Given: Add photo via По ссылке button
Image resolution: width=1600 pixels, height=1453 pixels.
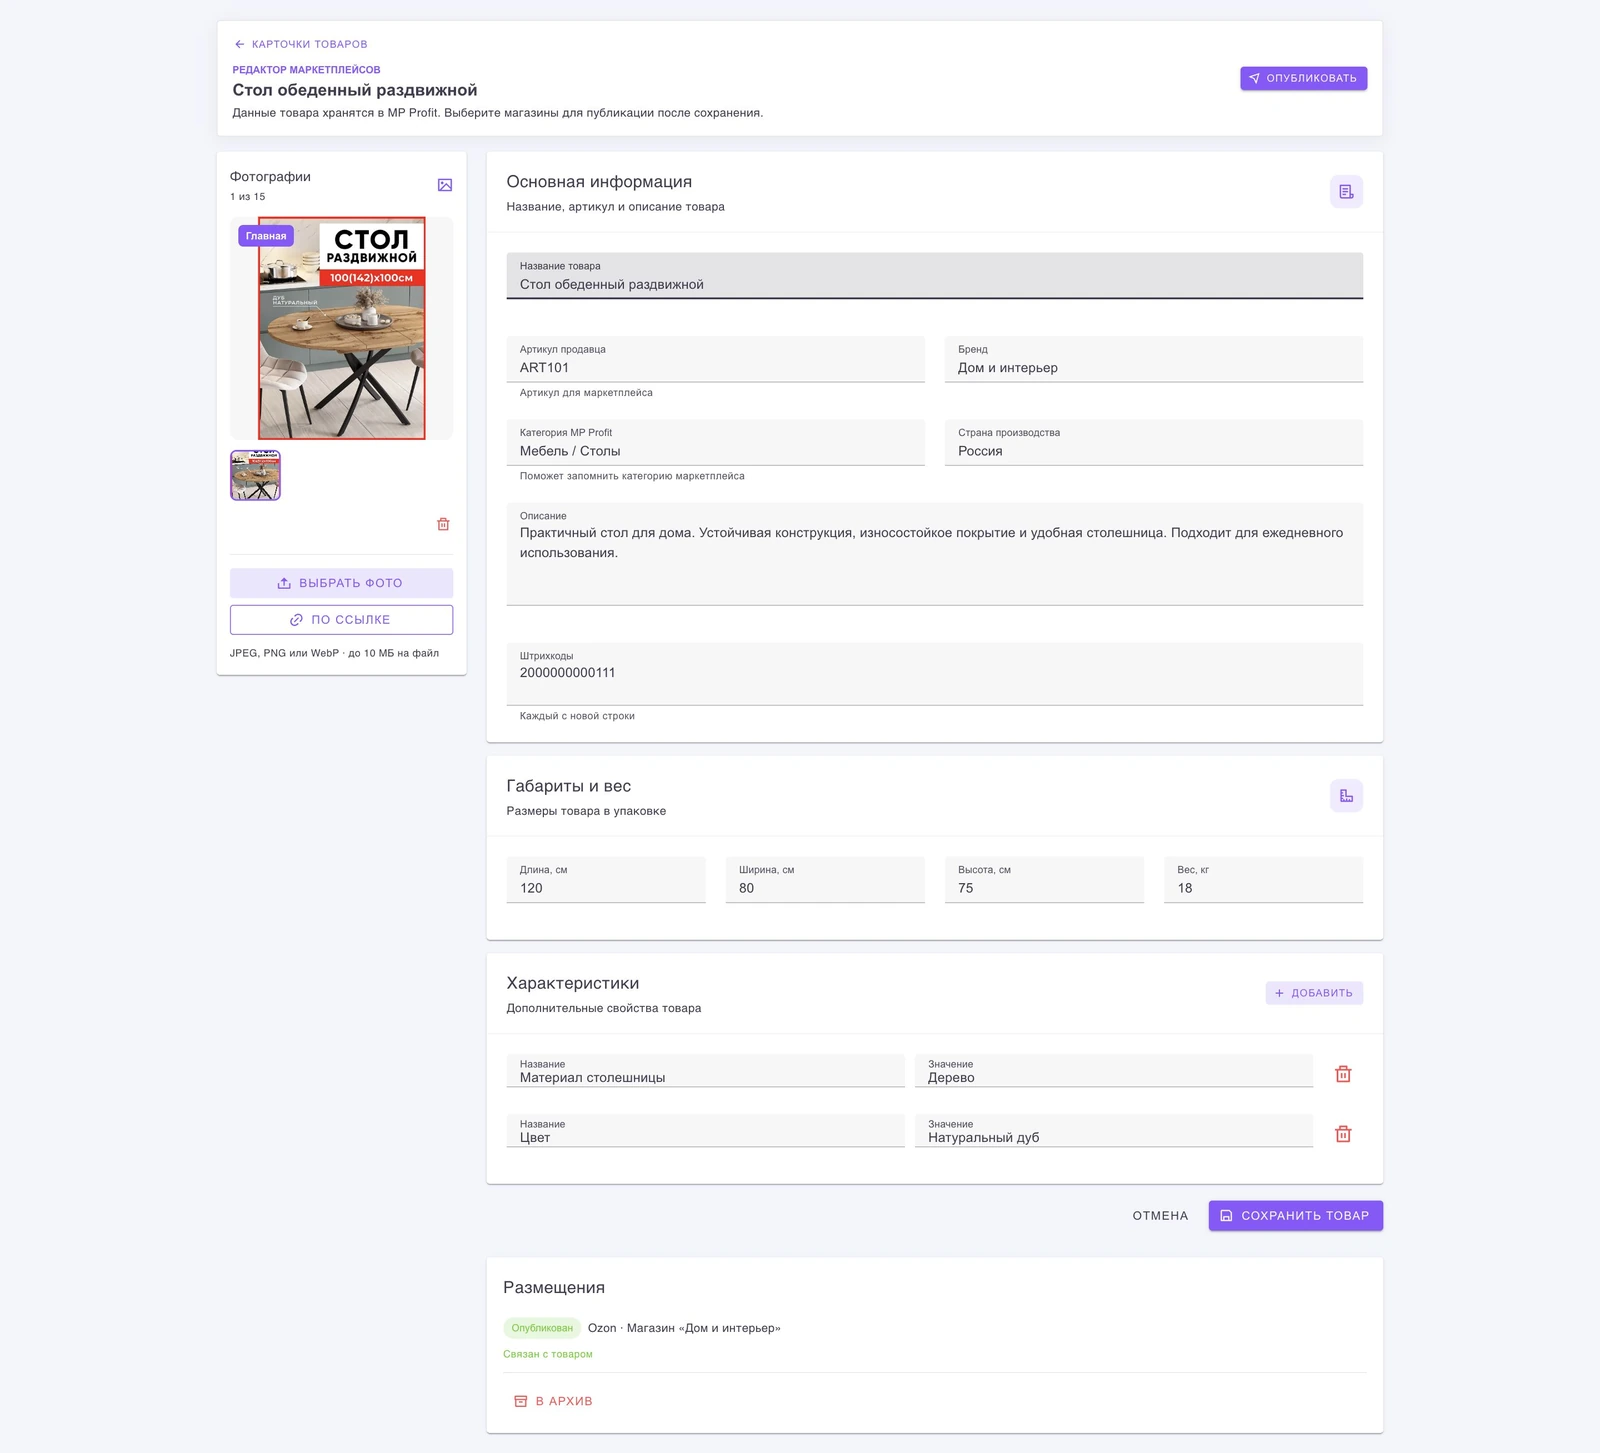Looking at the screenshot, I should coord(341,620).
